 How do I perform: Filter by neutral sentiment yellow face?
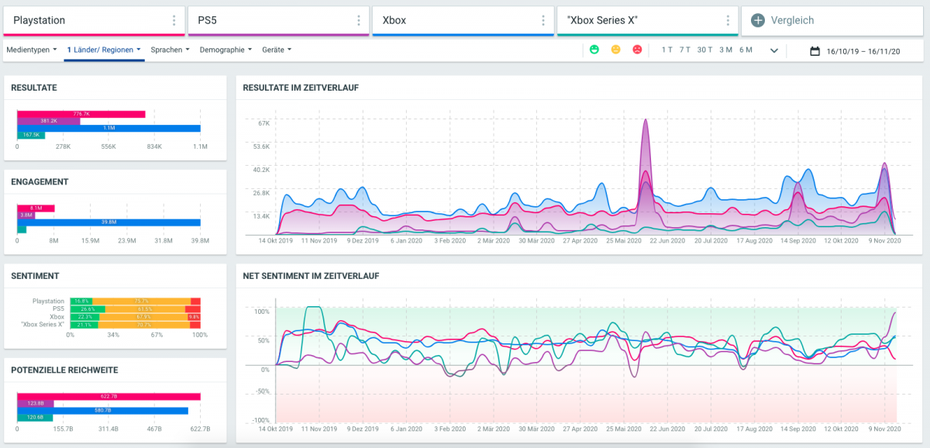tap(616, 50)
